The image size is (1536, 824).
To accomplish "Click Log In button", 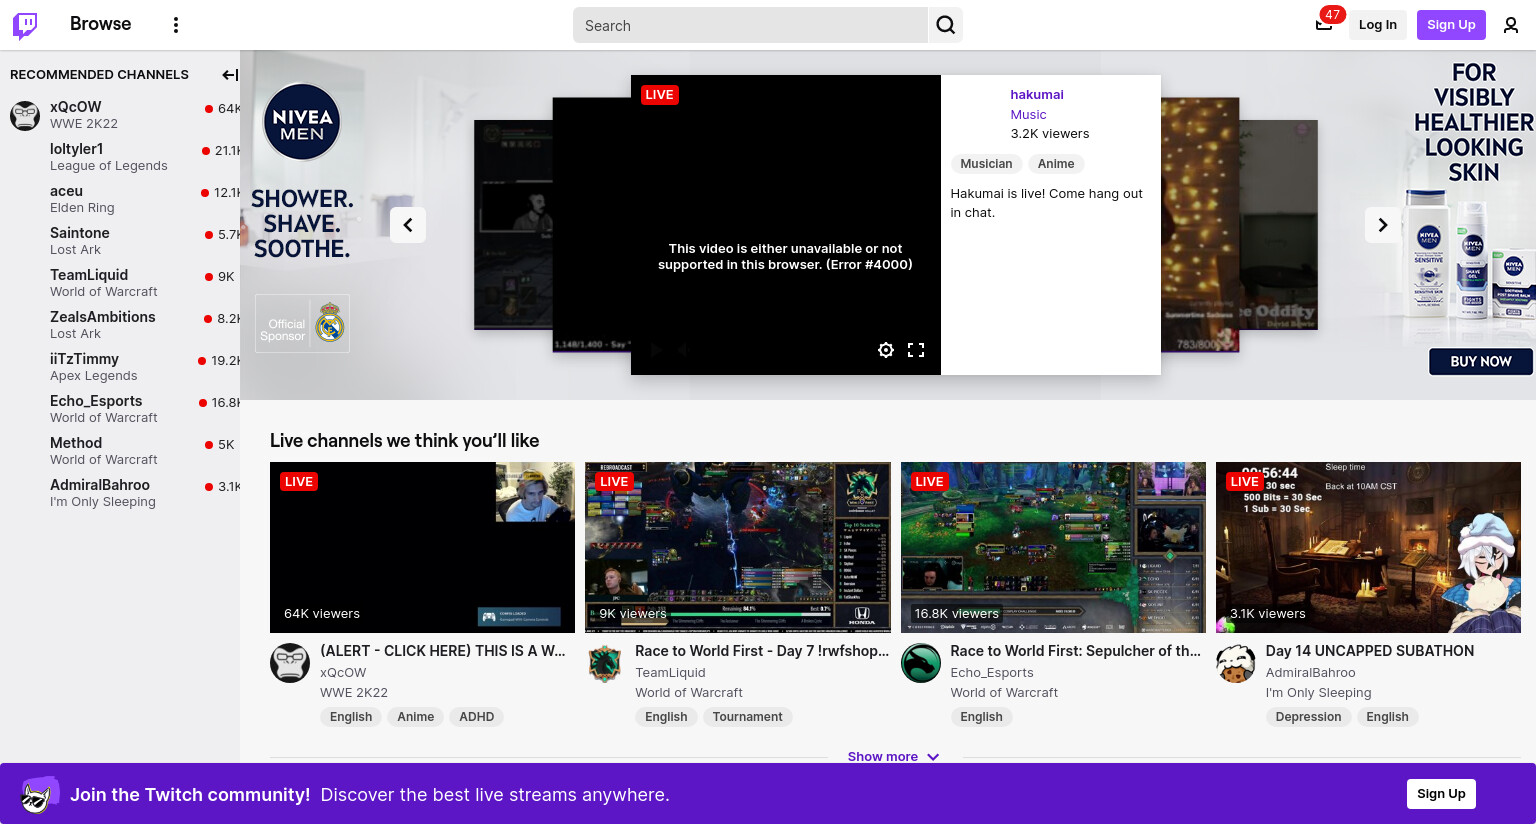I will (1378, 25).
